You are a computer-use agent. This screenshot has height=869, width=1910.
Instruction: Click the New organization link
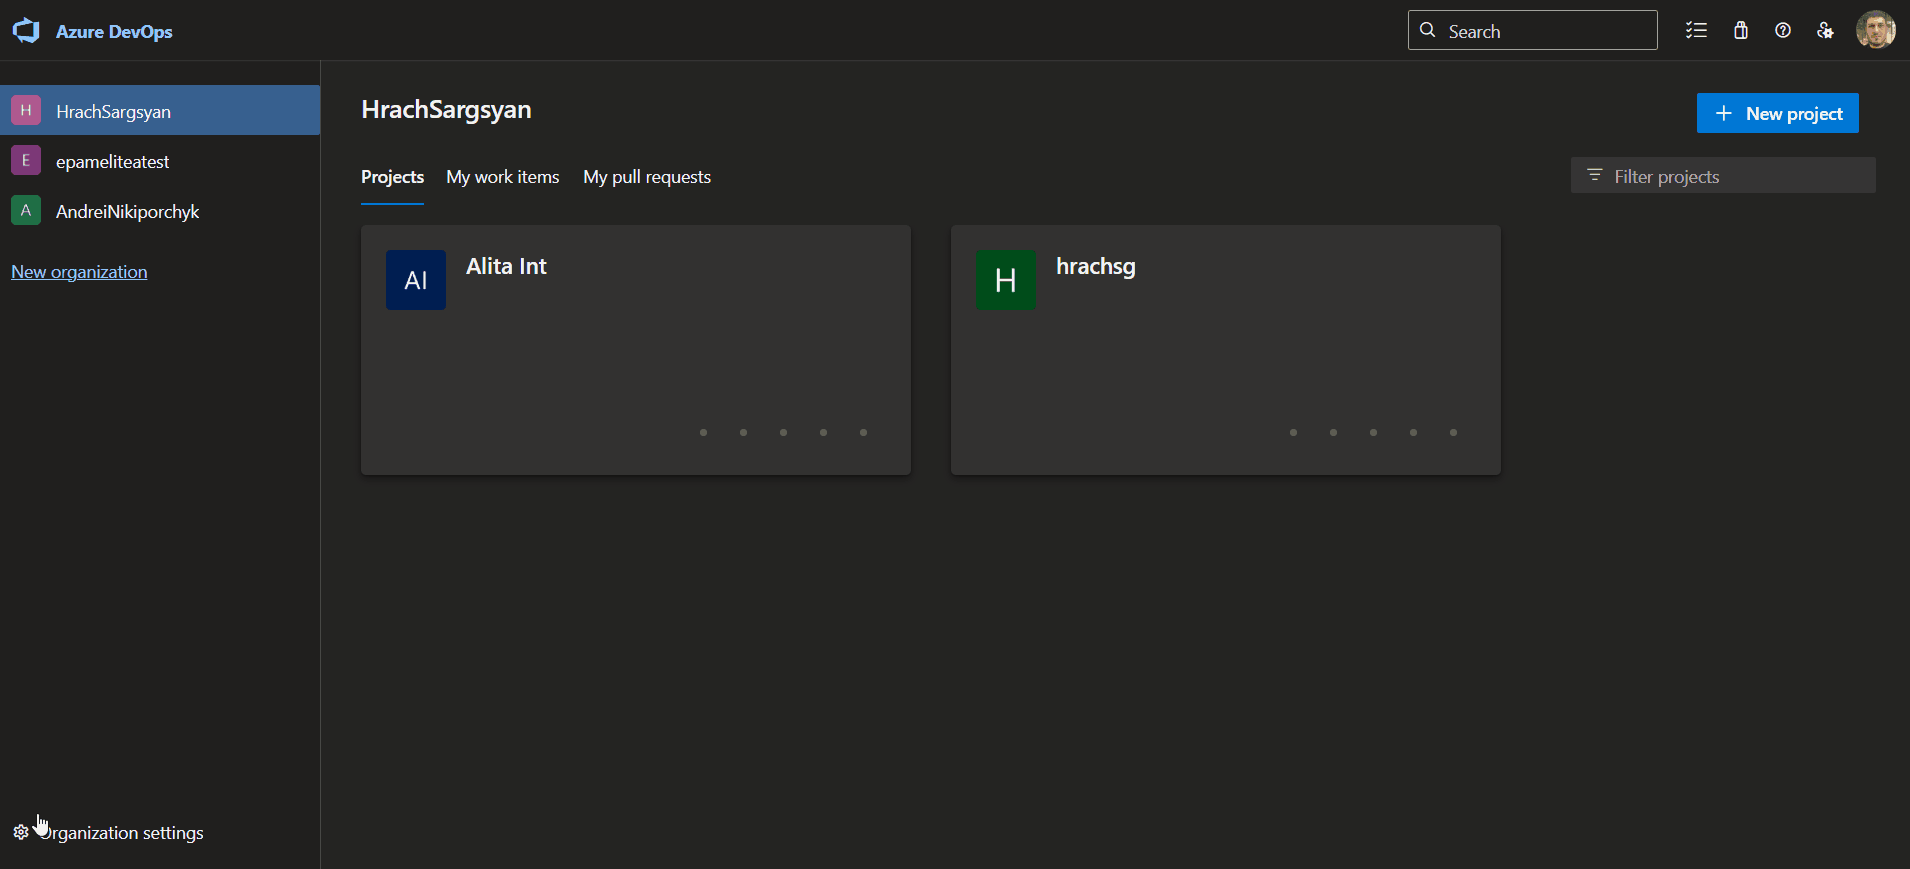point(79,272)
